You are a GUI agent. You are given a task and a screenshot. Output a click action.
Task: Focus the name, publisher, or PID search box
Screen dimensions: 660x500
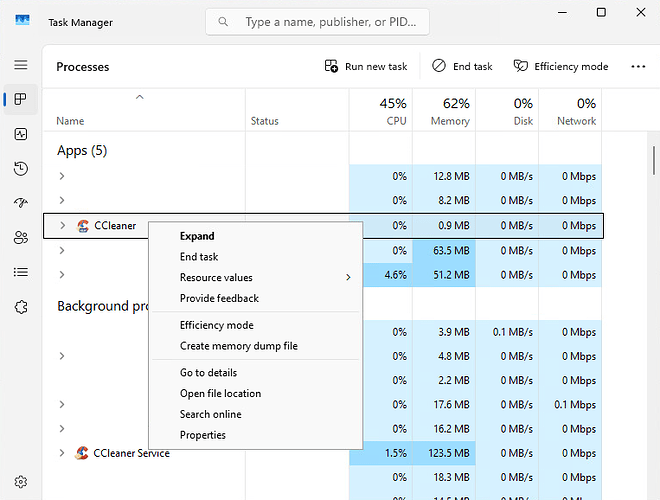point(317,21)
